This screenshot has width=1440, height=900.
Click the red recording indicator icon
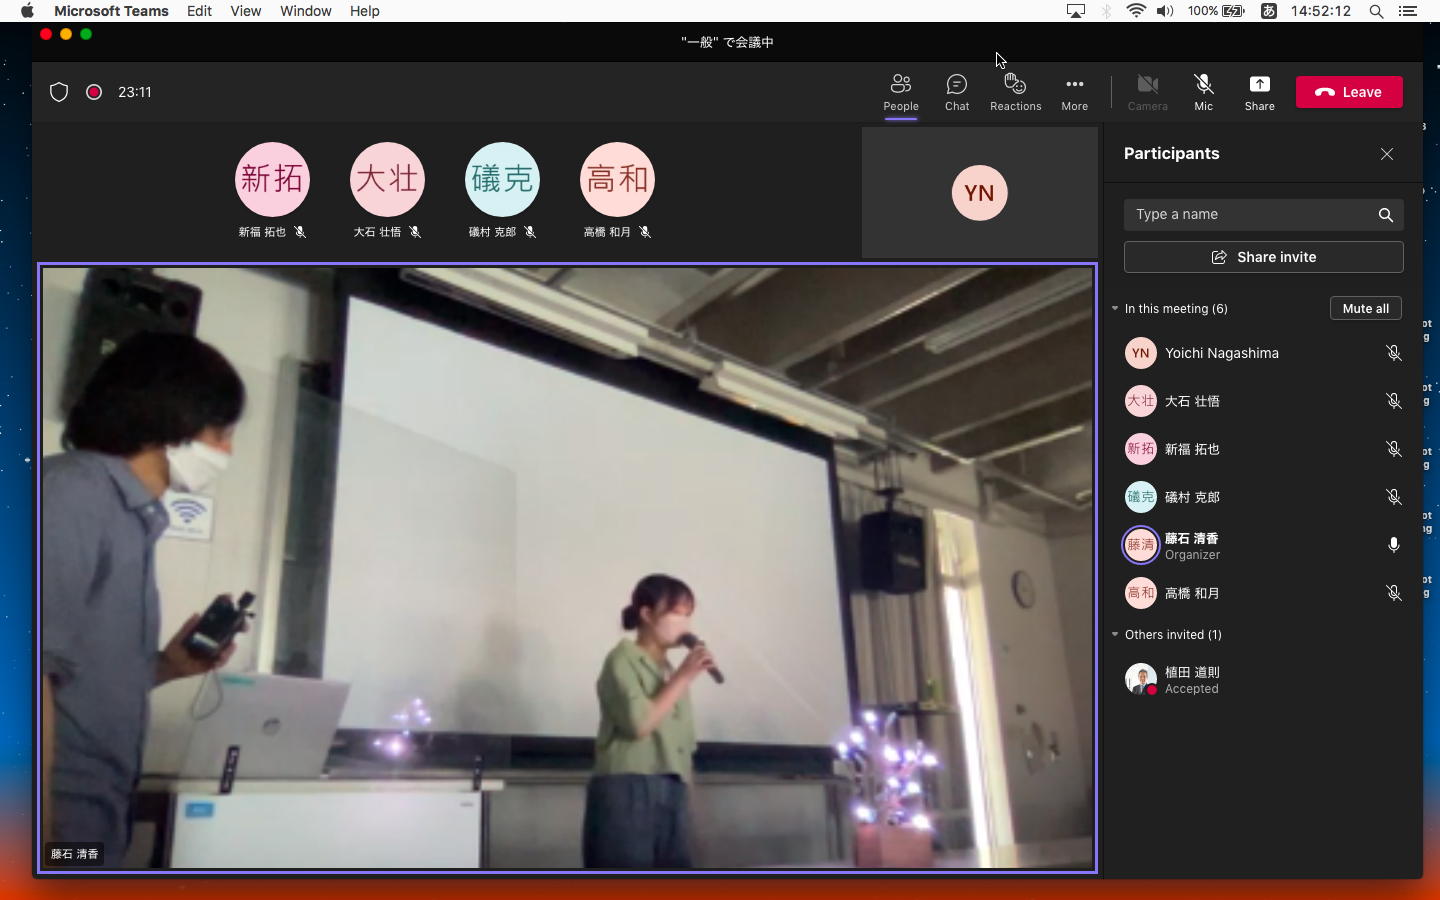click(x=94, y=92)
